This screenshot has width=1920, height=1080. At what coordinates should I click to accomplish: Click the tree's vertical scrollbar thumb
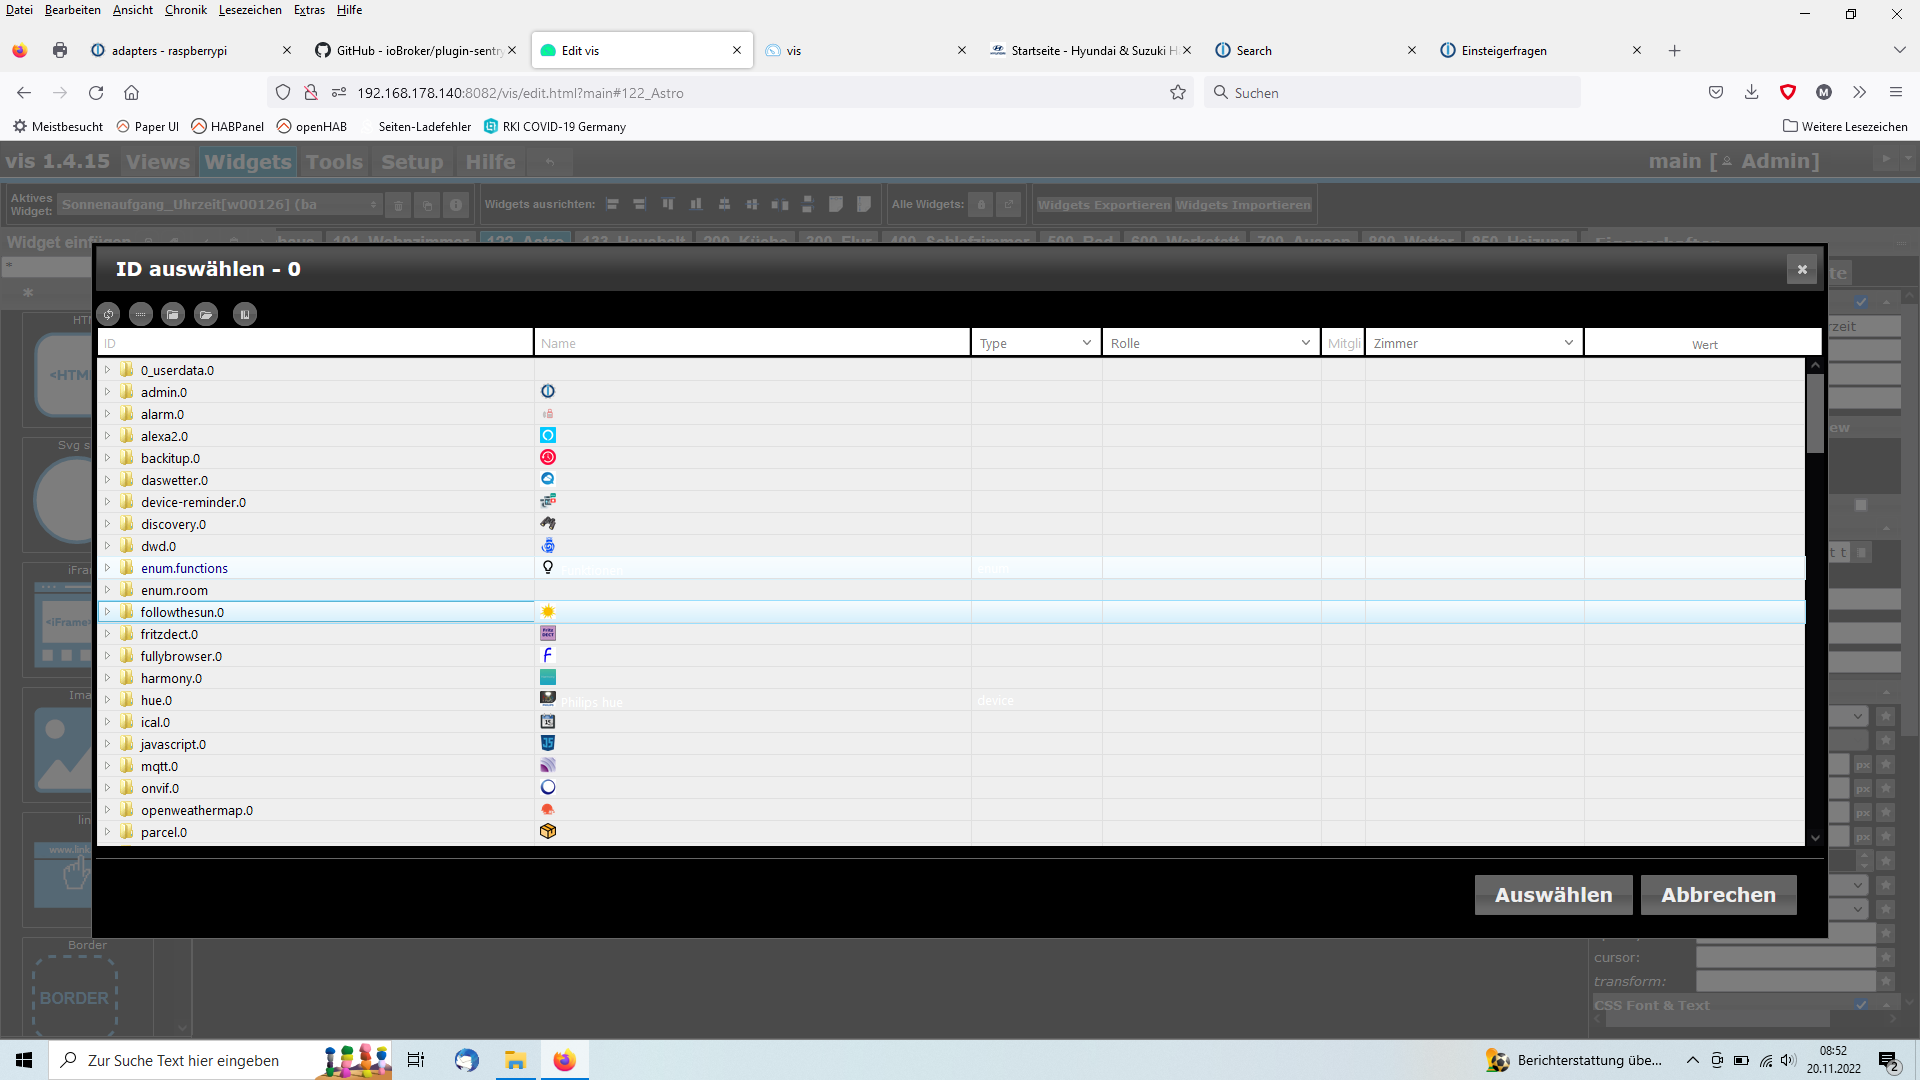1815,413
